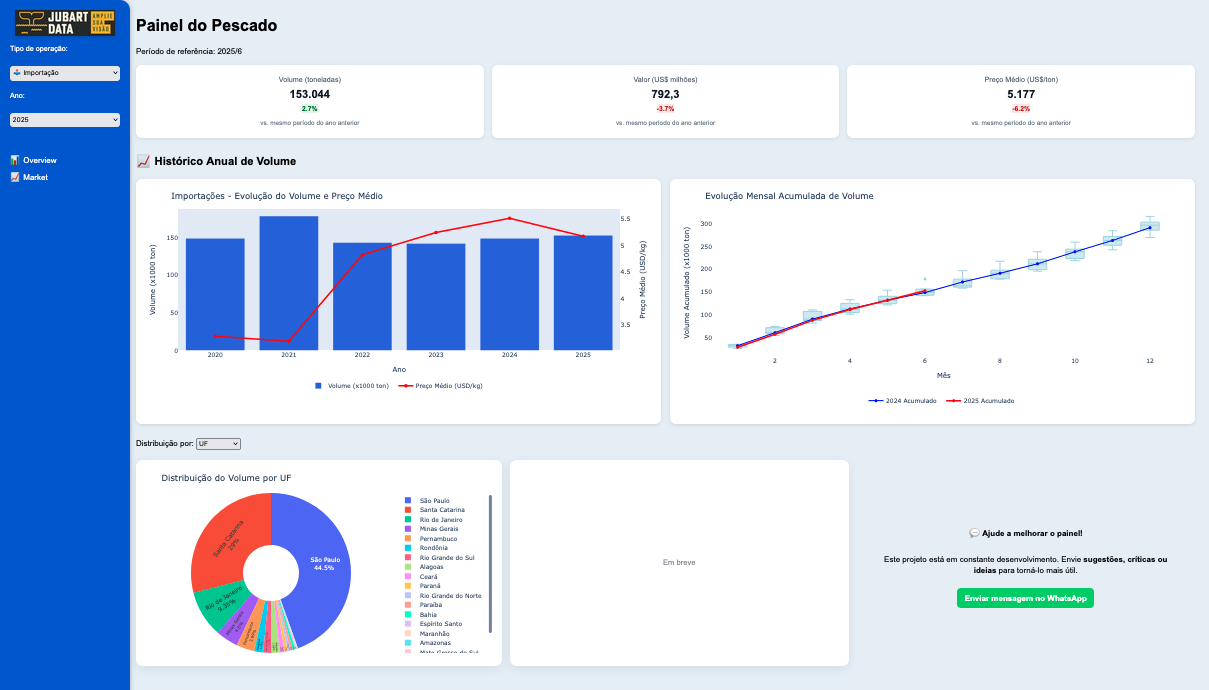Go to the Overview page
Viewport: 1209px width, 690px height.
[x=40, y=160]
